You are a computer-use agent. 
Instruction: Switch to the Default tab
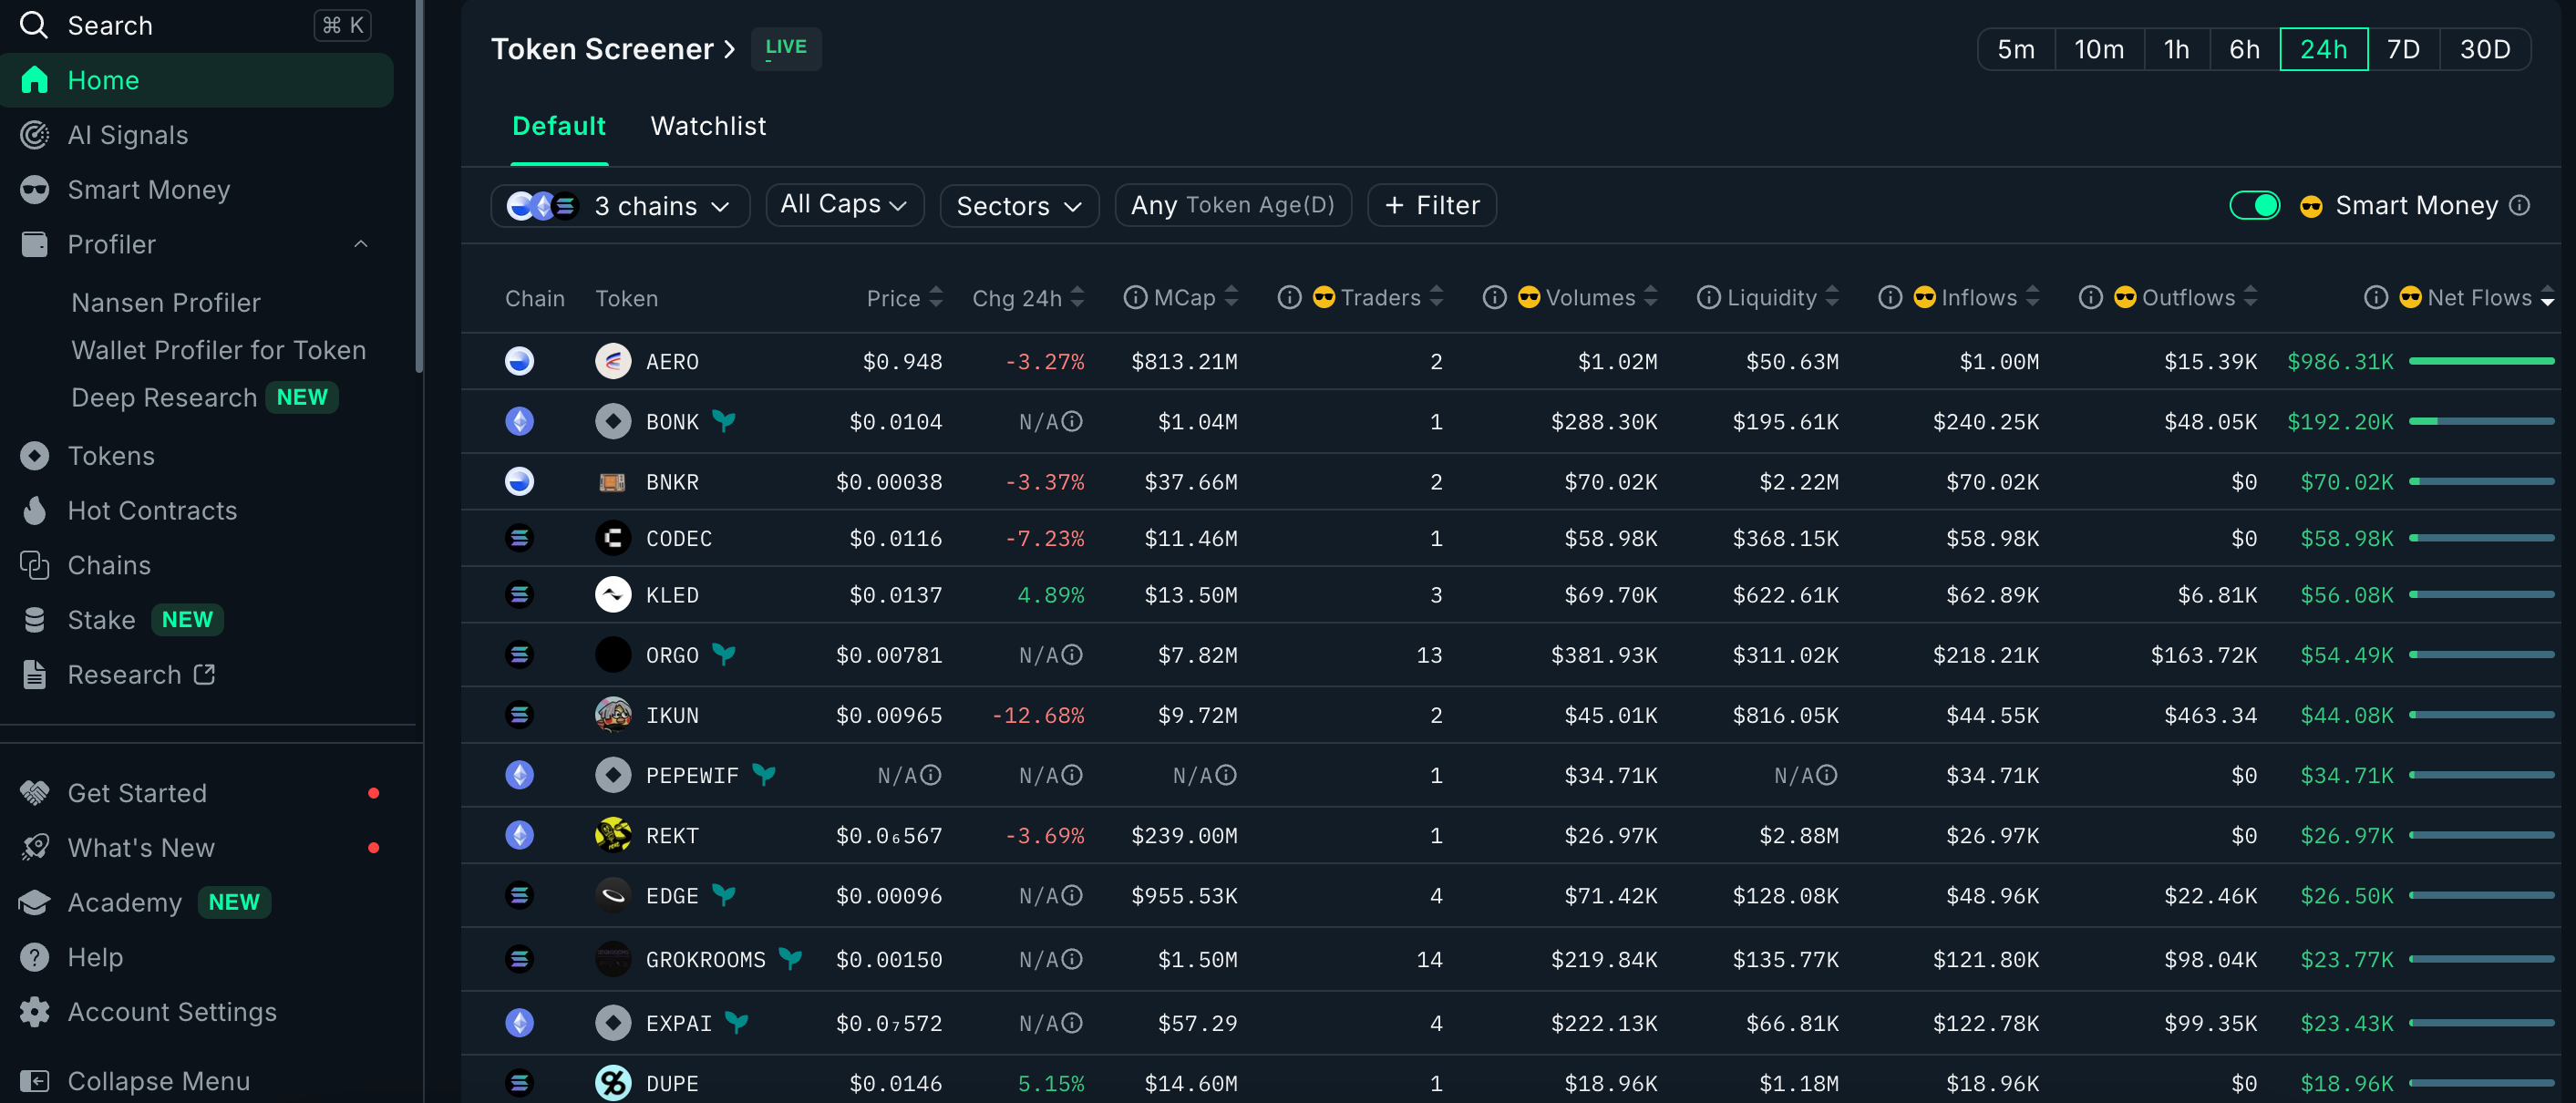point(559,126)
